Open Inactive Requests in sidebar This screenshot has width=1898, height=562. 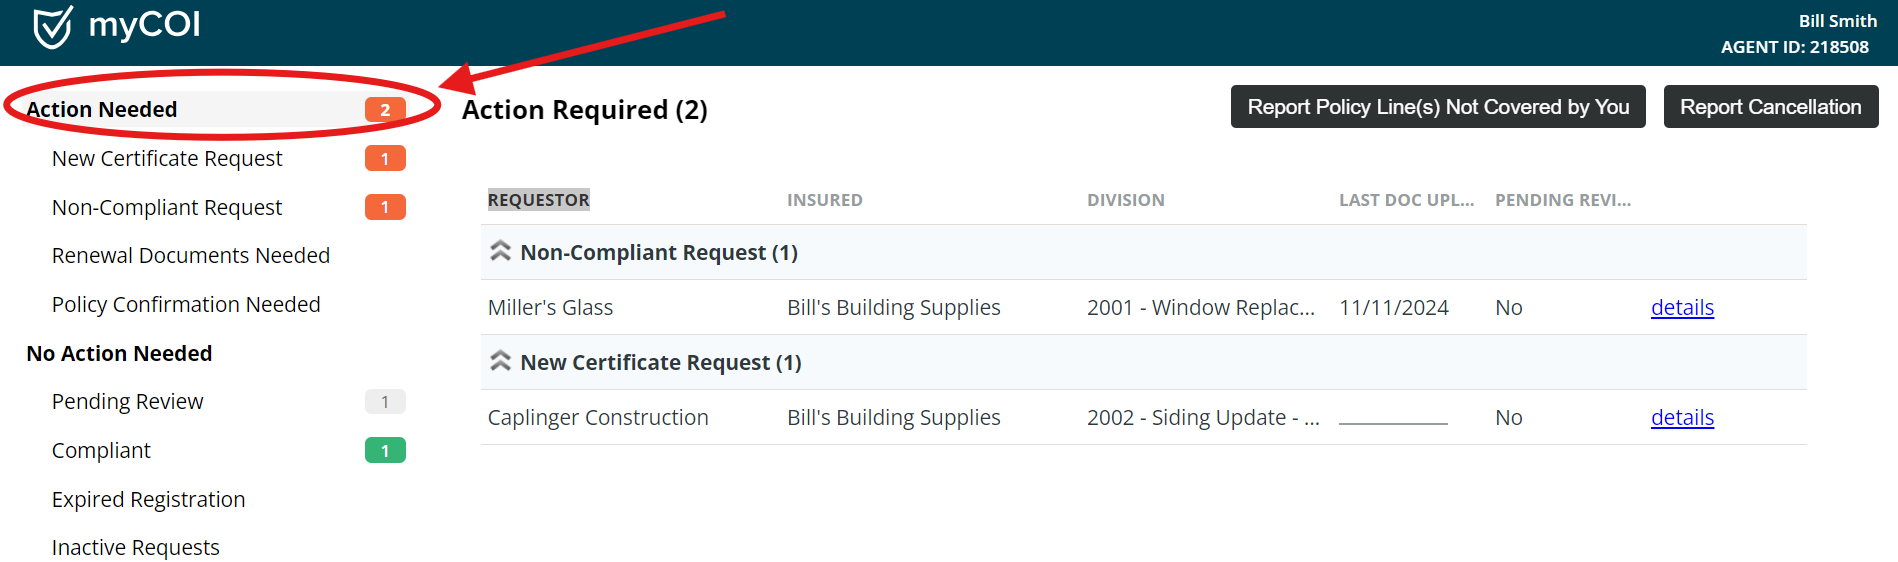136,548
